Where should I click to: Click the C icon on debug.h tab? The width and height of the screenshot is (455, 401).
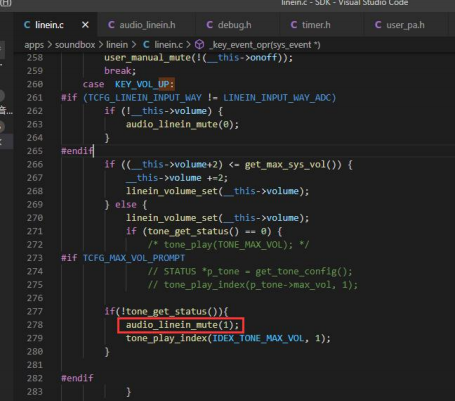click(209, 25)
